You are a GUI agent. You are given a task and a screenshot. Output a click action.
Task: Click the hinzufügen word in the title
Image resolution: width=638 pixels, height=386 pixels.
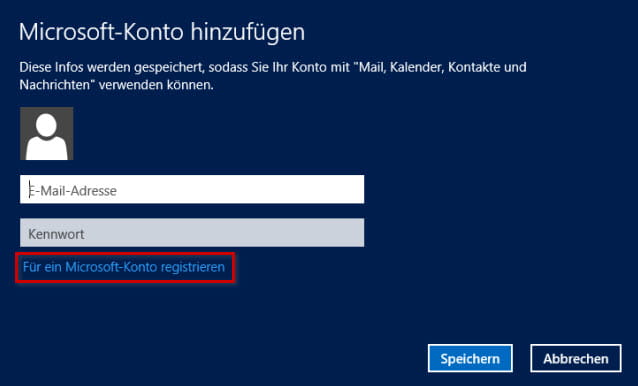(x=248, y=33)
